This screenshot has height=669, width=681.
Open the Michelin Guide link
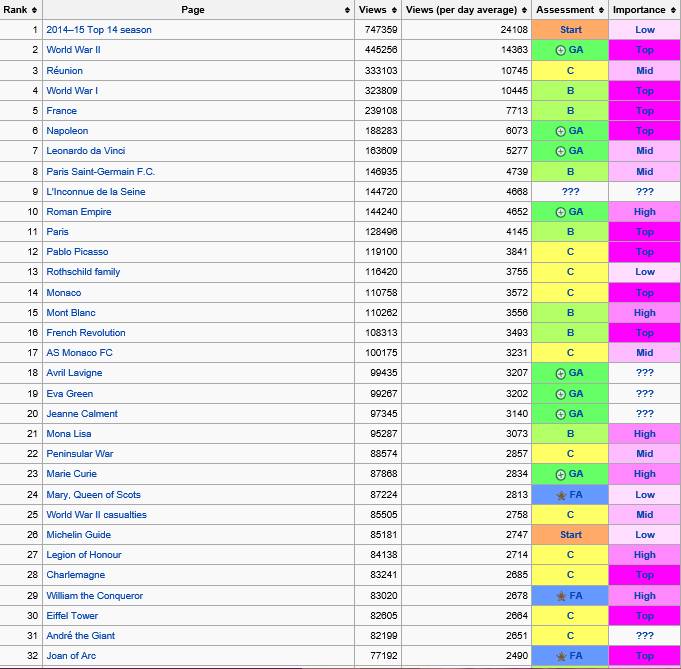tap(79, 535)
